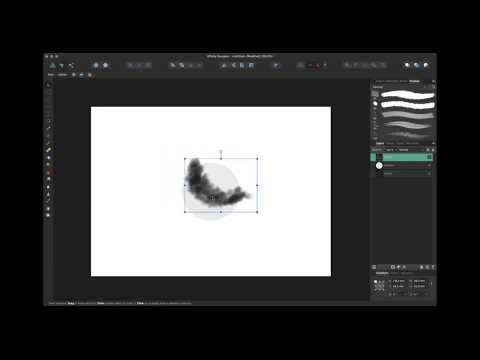Toggle visibility of the bottom layer
The height and width of the screenshot is (360, 480).
pos(429,173)
